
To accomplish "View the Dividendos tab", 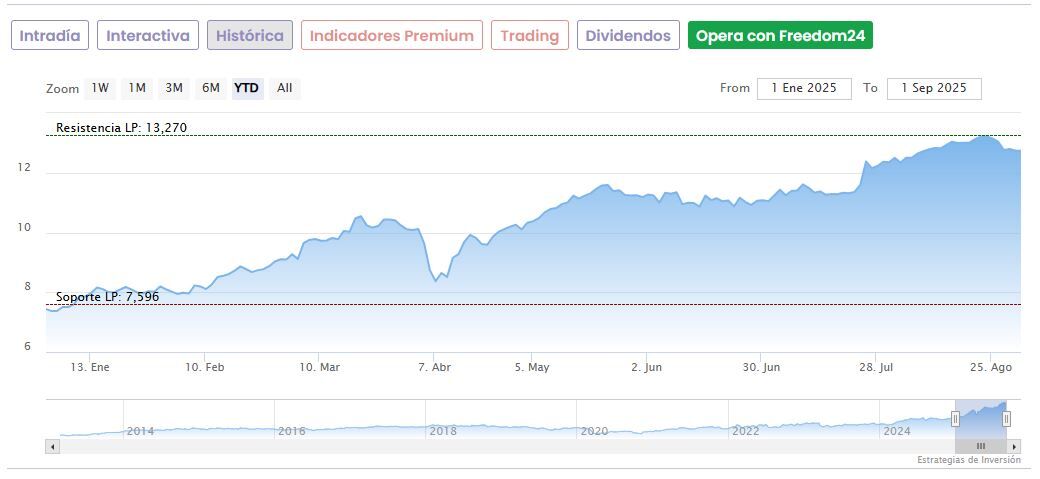I will 628,36.
